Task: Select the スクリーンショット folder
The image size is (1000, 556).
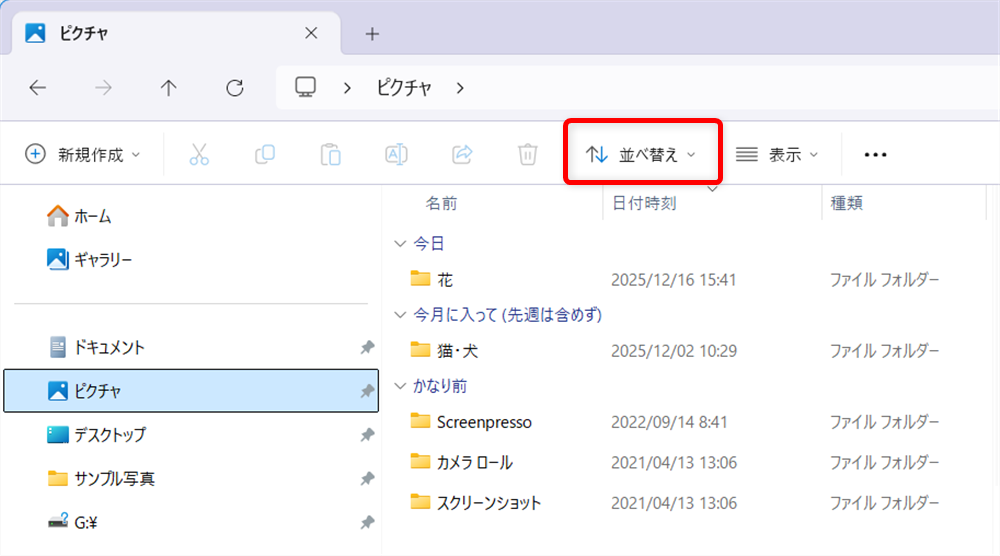Action: pos(489,503)
